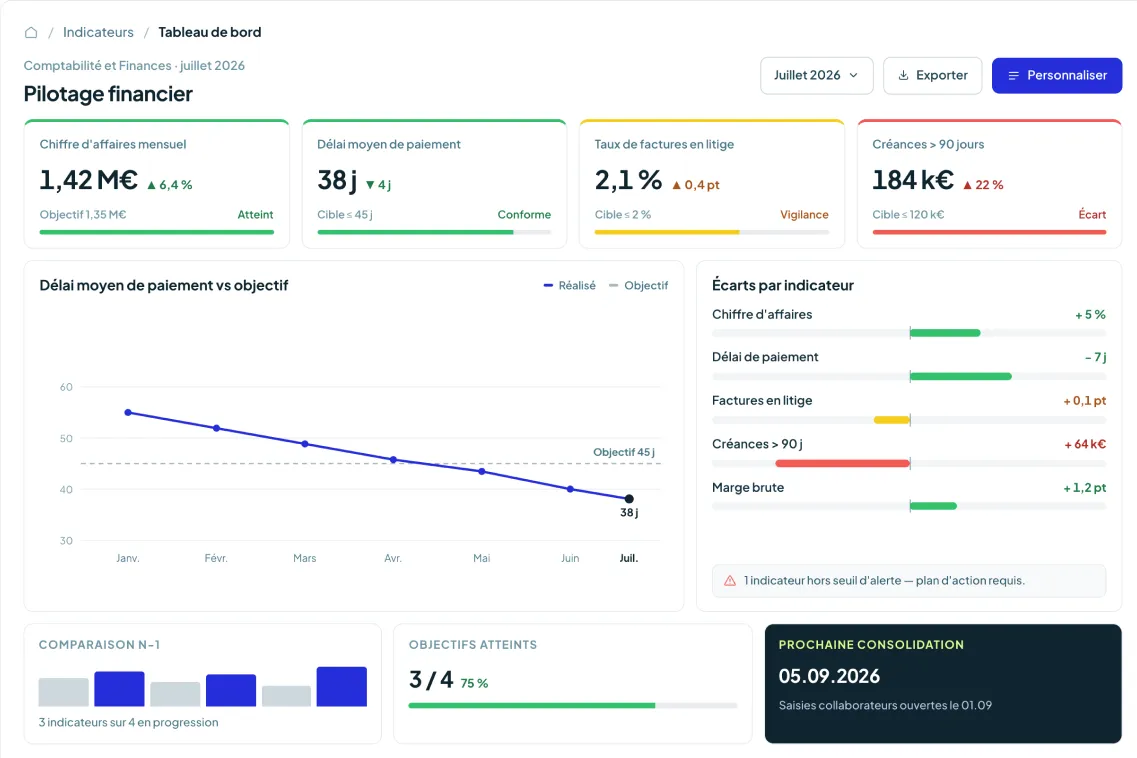Screen dimensions: 1137x758
Task: Click the Personnaliser button
Action: [x=1057, y=75]
